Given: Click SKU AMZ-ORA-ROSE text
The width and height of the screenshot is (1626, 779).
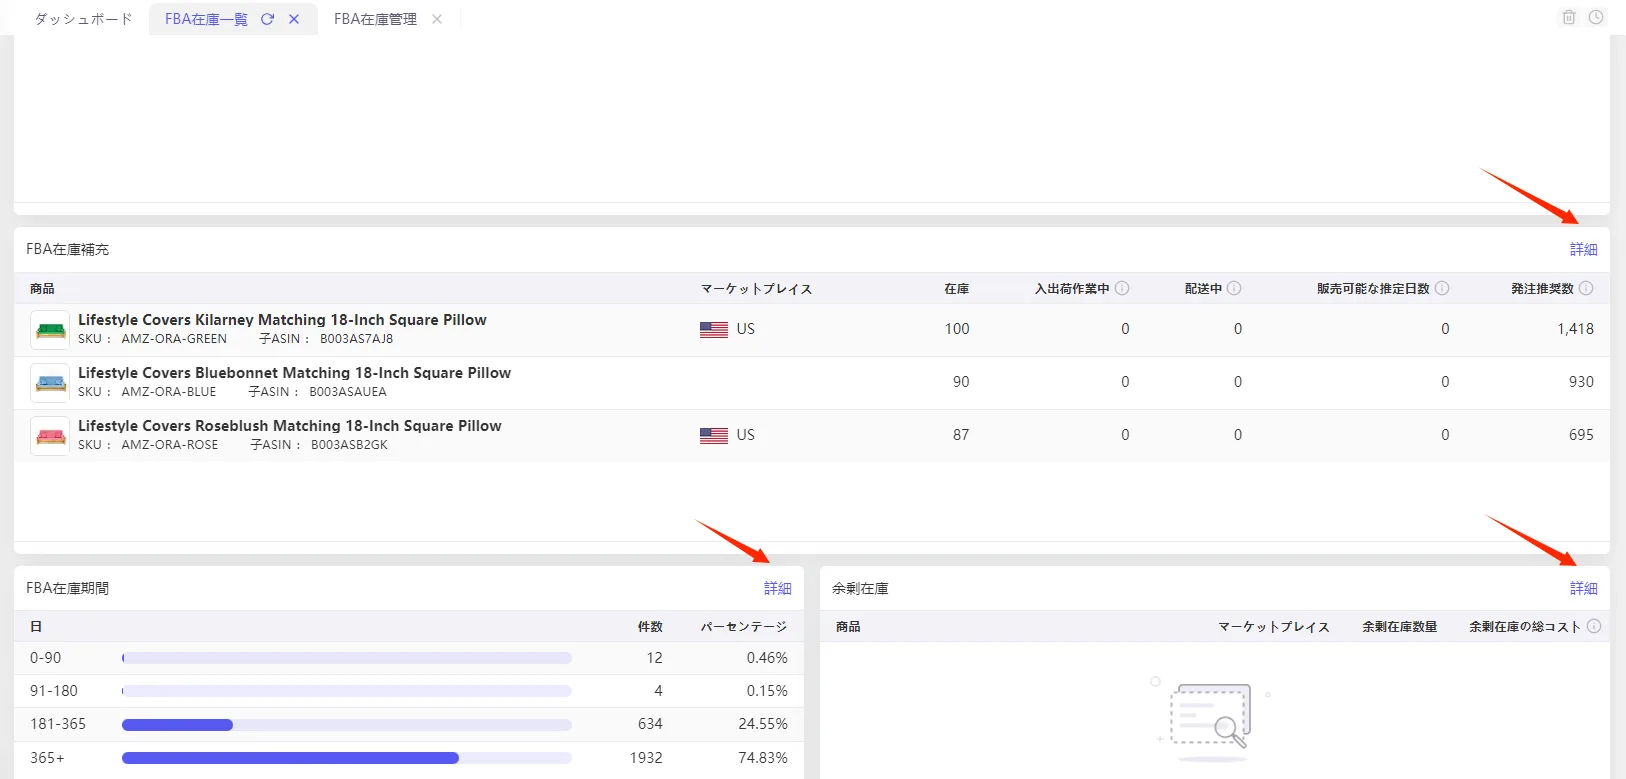Looking at the screenshot, I should coord(170,445).
